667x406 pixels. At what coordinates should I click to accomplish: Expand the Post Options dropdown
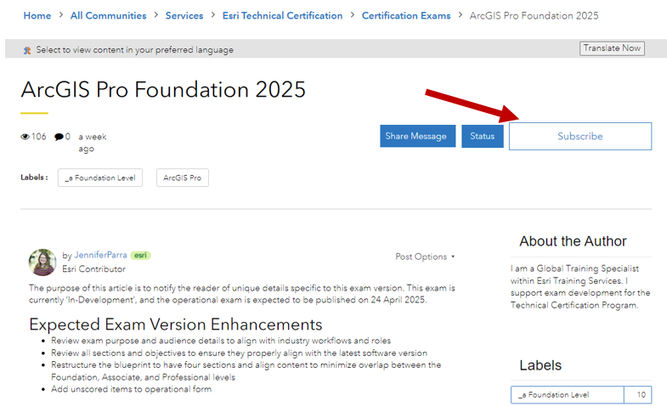click(425, 257)
